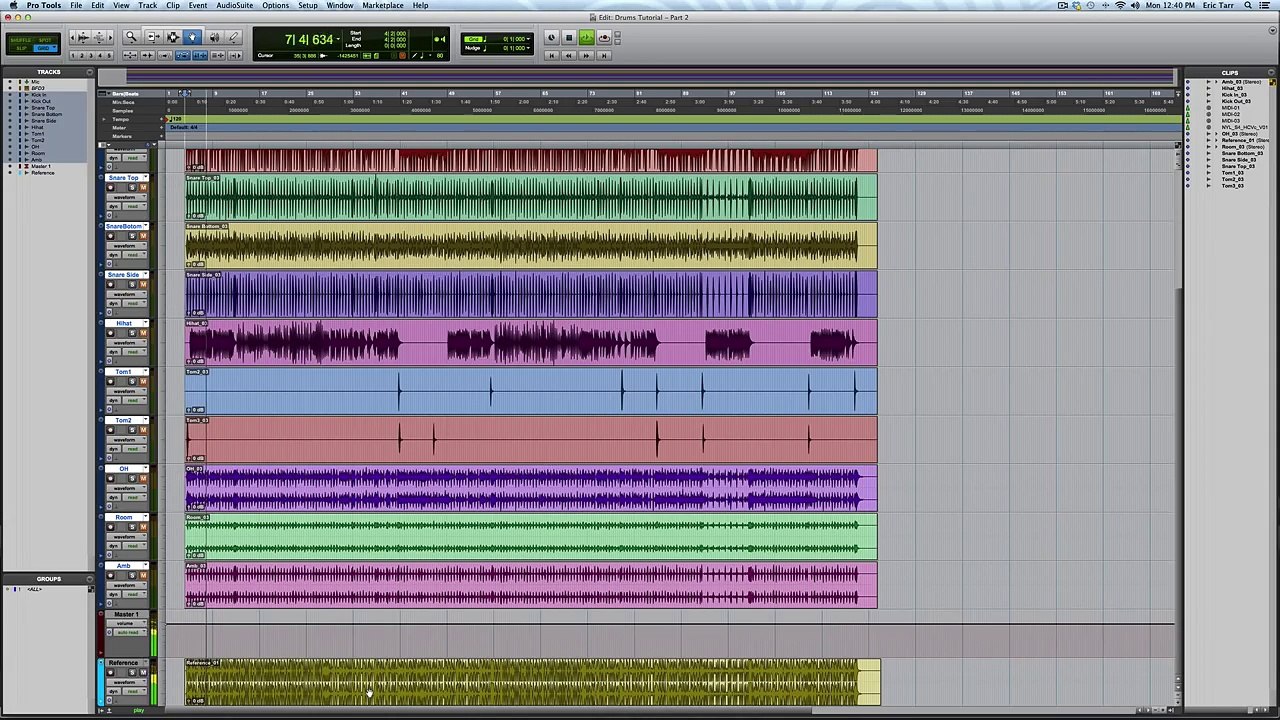1280x720 pixels.
Task: Record-enable the Hihat track
Action: 110,333
